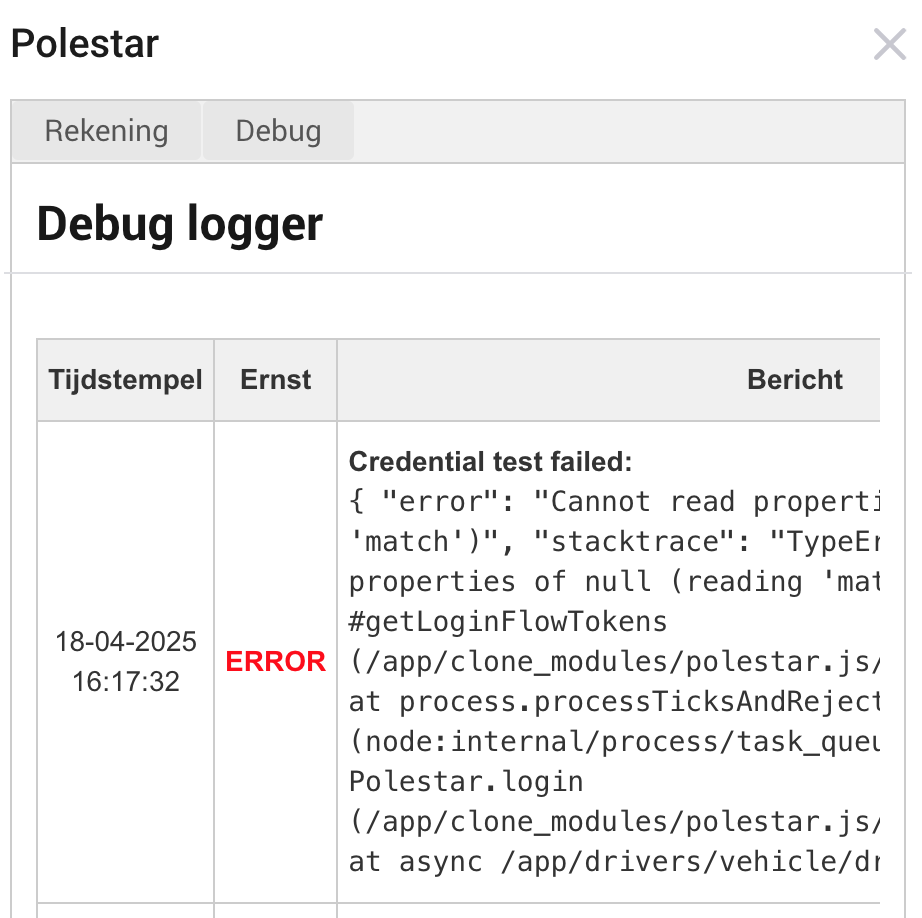Click the "Credential test failed:" bold text

click(491, 462)
